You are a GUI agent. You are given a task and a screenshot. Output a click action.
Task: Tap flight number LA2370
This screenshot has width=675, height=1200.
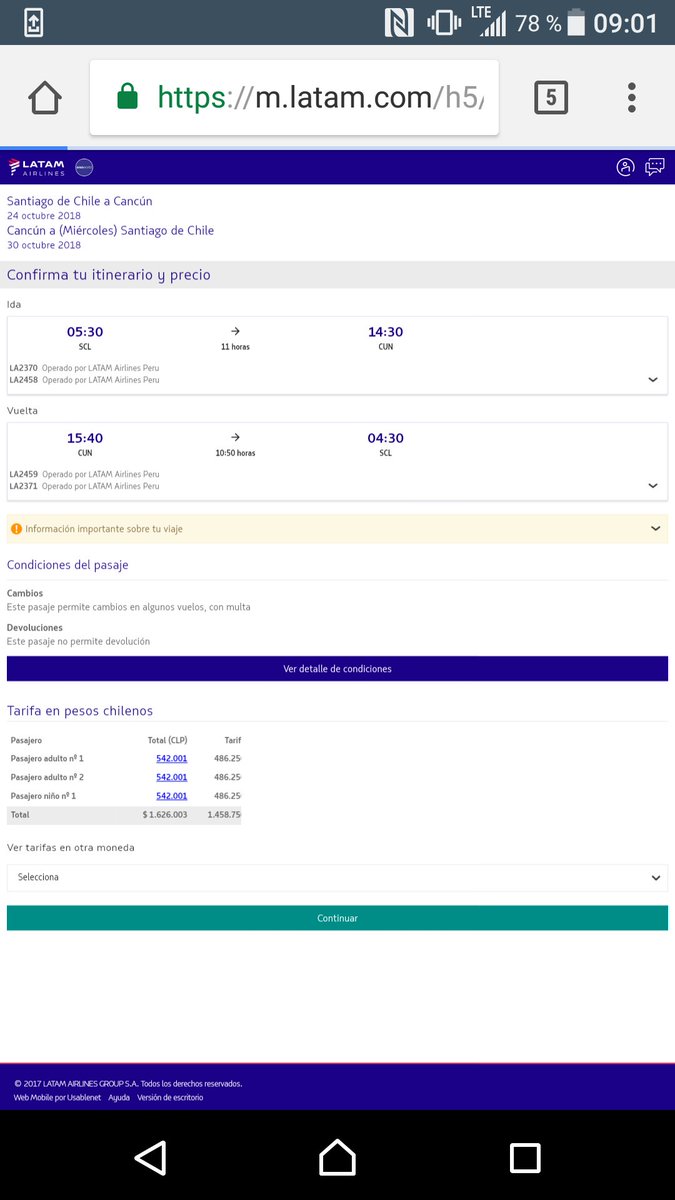pyautogui.click(x=23, y=368)
